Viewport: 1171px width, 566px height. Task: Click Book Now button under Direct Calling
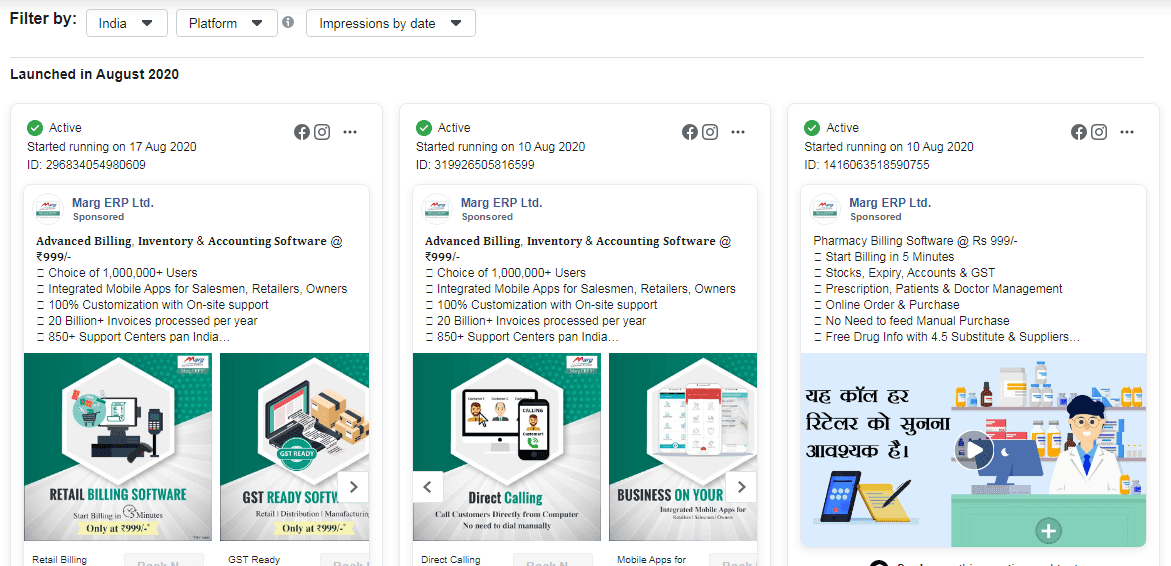(553, 562)
